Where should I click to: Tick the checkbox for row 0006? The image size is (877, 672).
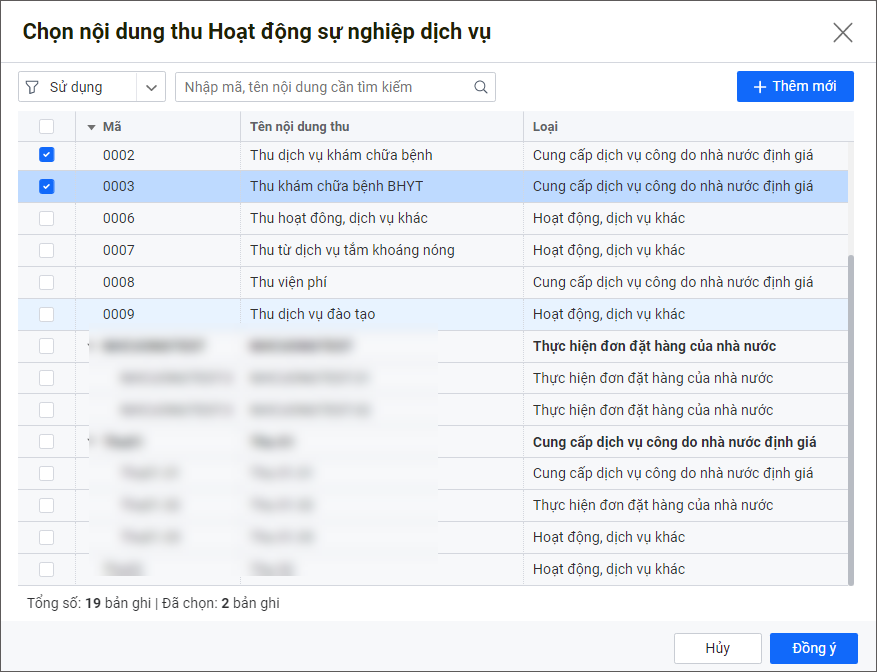pyautogui.click(x=47, y=218)
